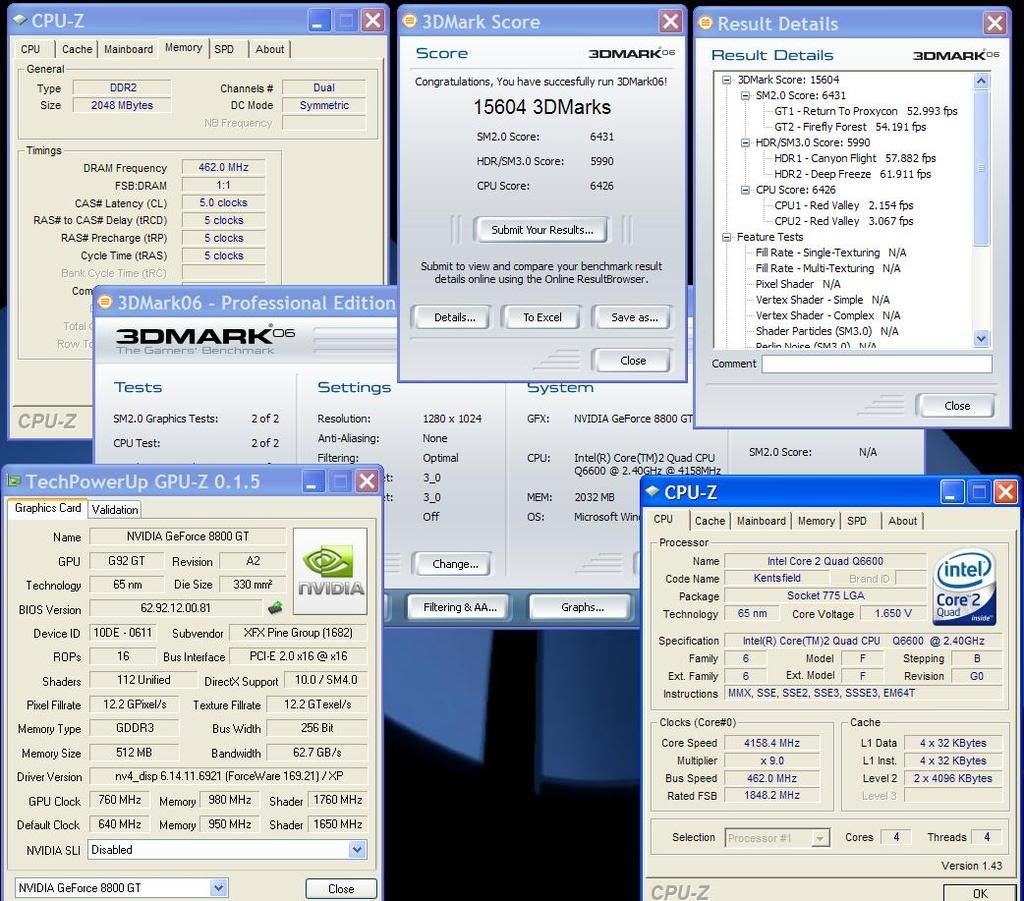Click the Submit Your Results button
Screen dimensions: 1024x901
coord(542,230)
